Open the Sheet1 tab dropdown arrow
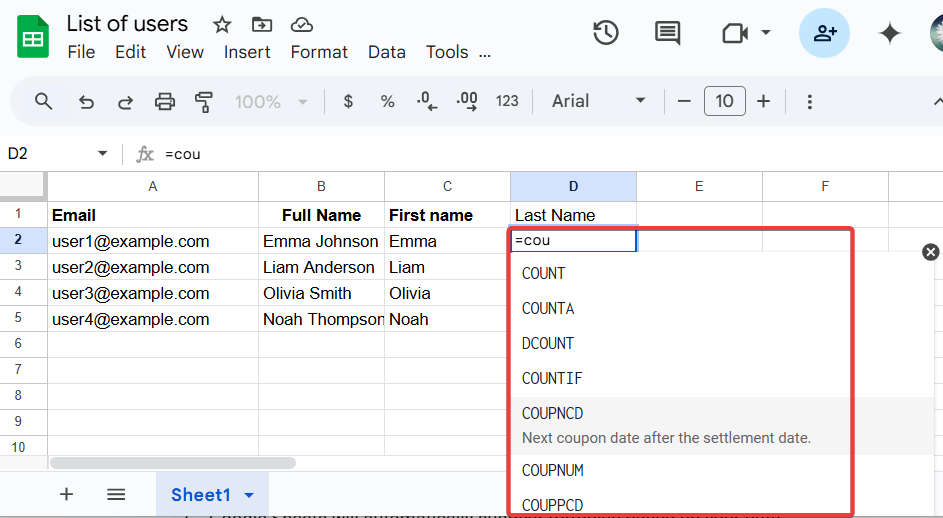The image size is (943, 518). pos(249,495)
